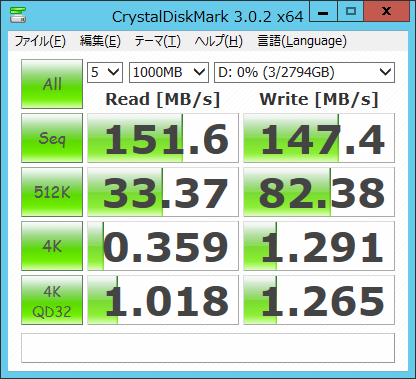Maximize the CrystalDiskMark window

coord(351,12)
